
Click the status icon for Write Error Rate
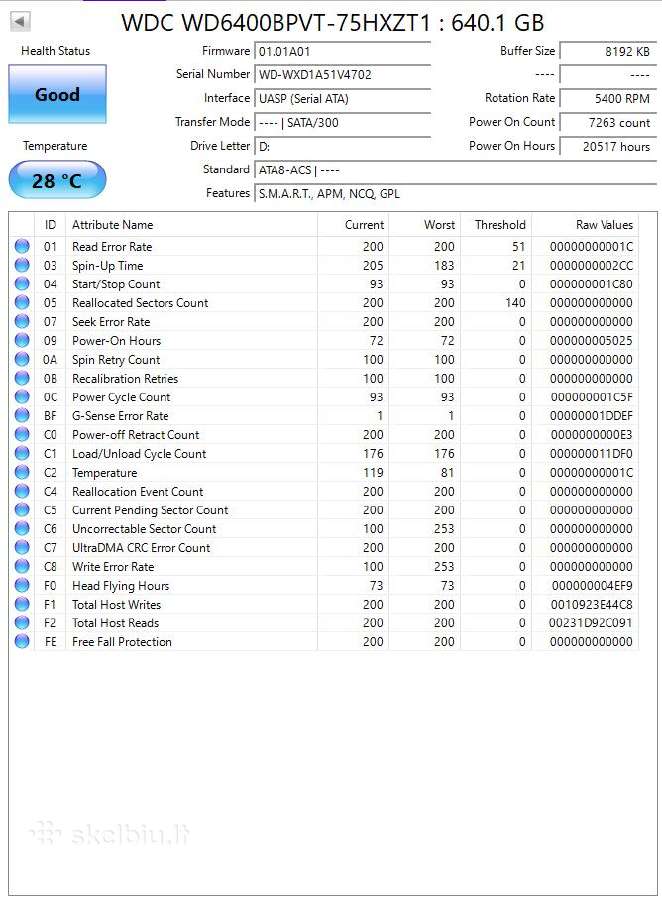22,567
